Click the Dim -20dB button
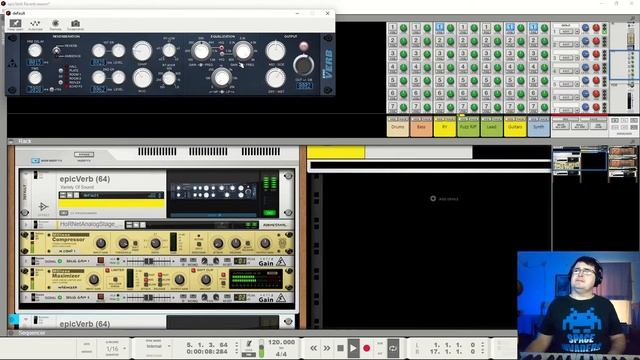640x360 pixels. pos(598,126)
